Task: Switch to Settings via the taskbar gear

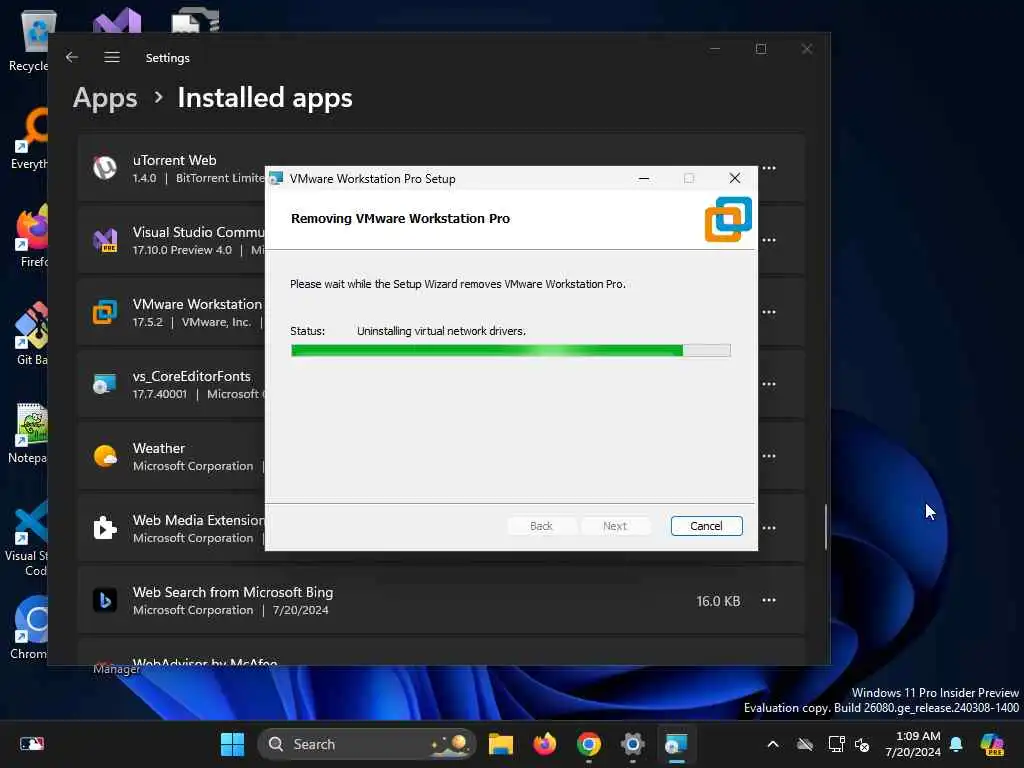Action: (632, 744)
